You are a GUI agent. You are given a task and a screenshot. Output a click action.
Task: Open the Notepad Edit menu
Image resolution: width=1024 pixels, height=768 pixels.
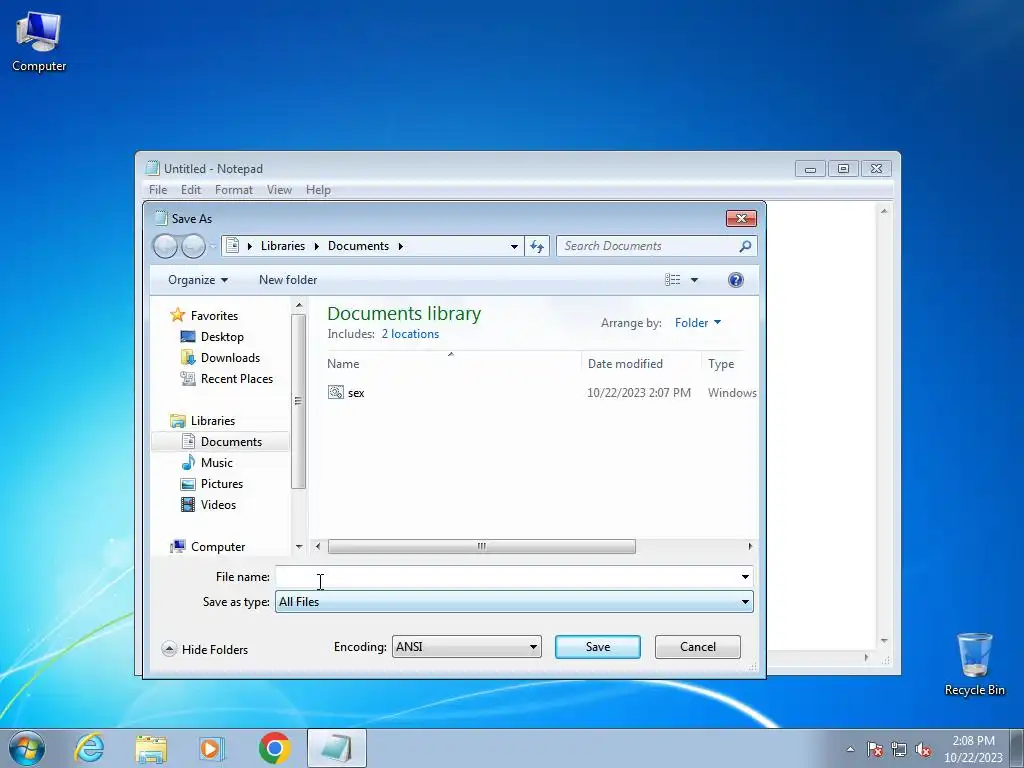191,190
